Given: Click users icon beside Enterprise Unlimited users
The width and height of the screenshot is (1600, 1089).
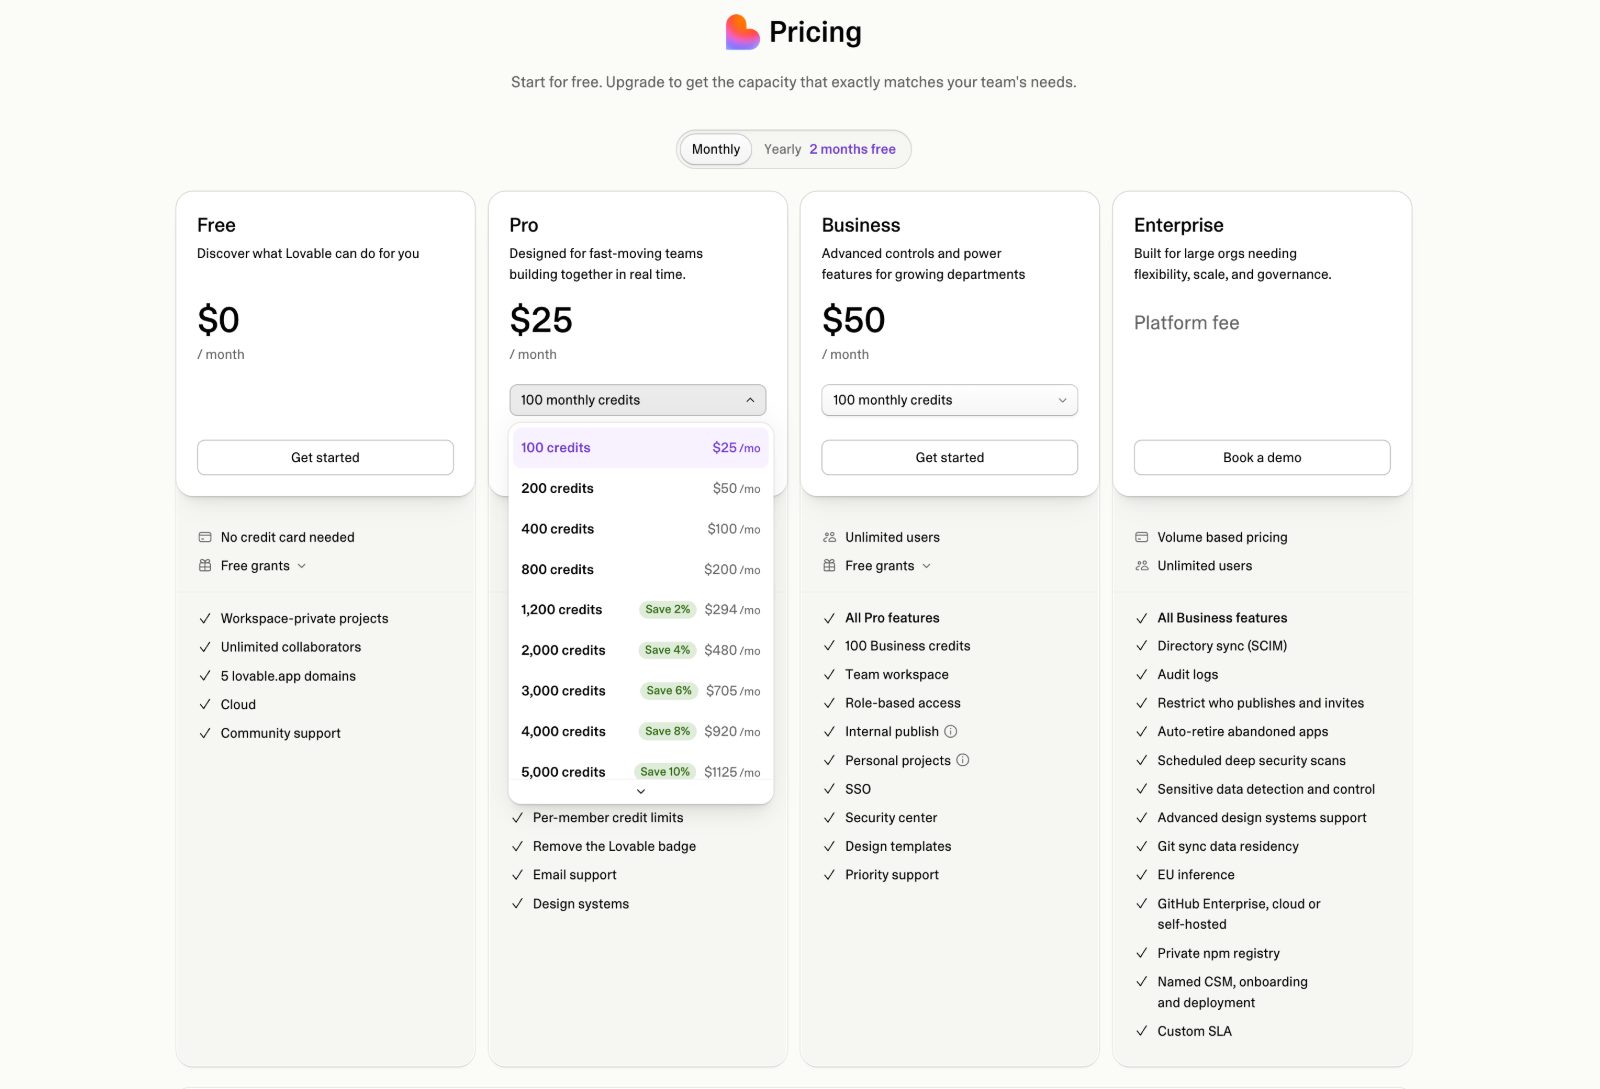Looking at the screenshot, I should 1141,566.
